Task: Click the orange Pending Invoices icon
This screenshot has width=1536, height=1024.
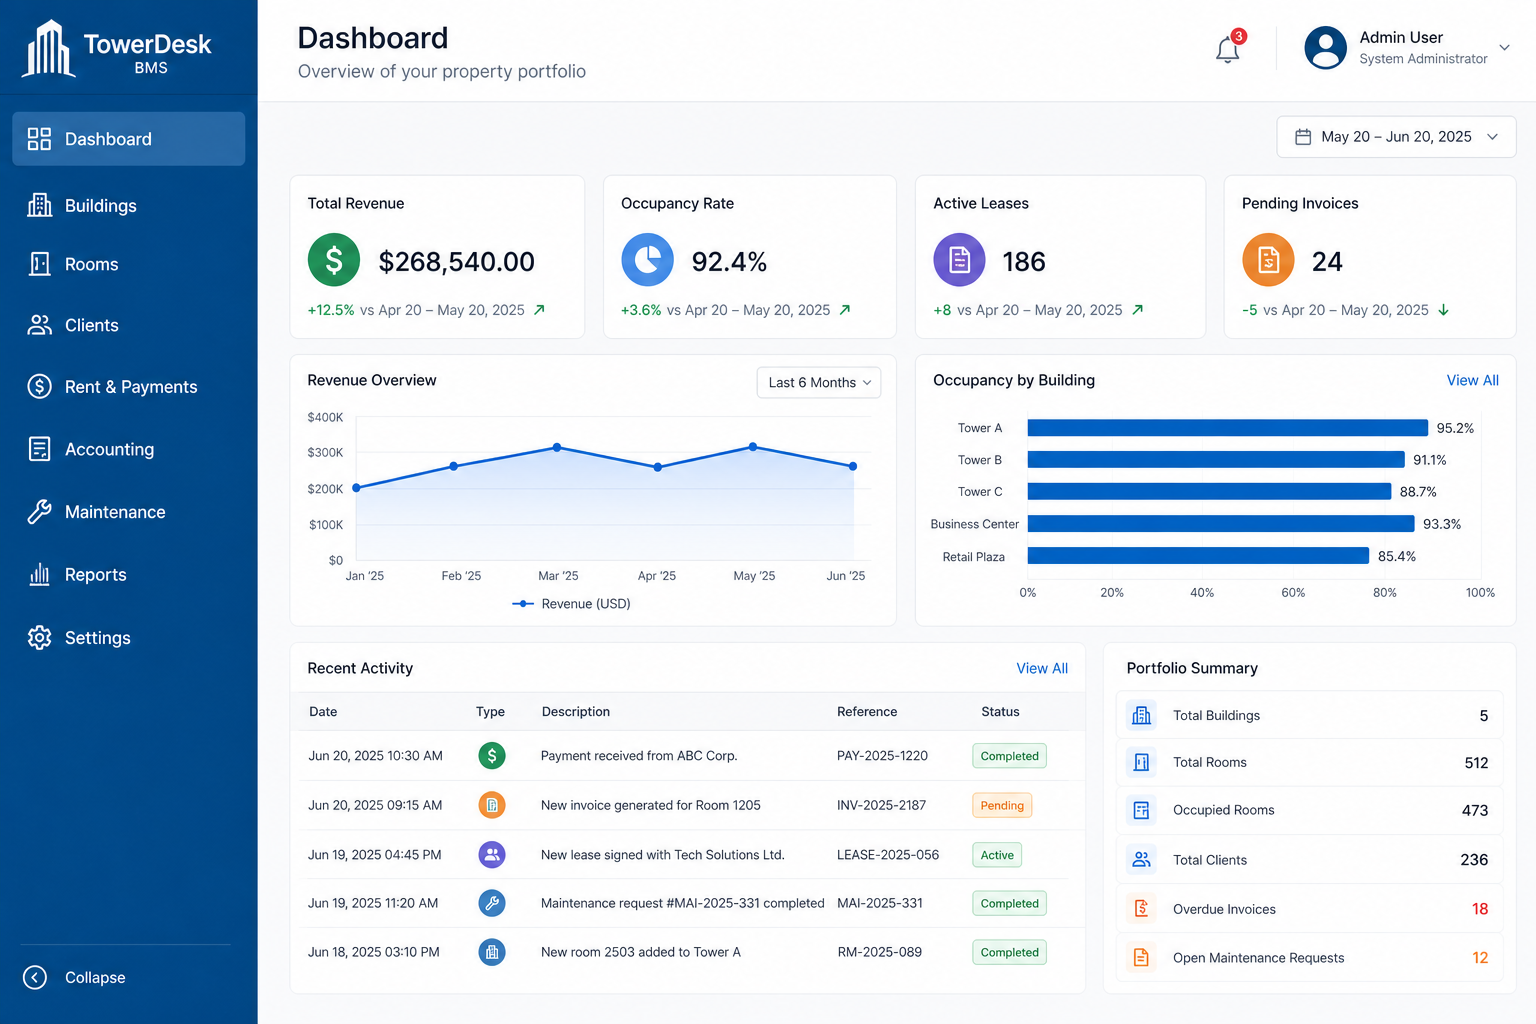Action: coord(1269,260)
